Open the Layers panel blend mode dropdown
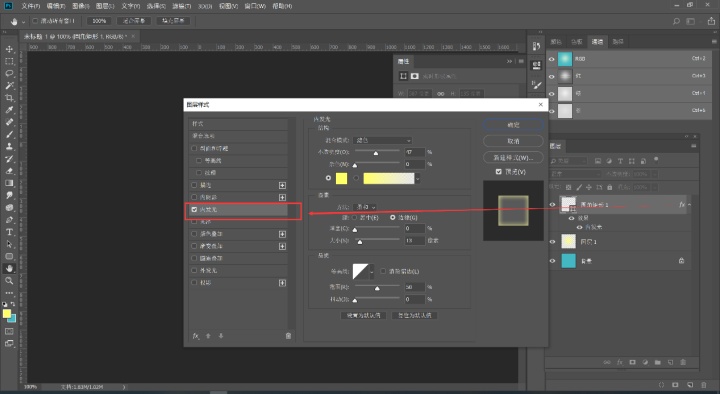The image size is (720, 394). pos(576,174)
